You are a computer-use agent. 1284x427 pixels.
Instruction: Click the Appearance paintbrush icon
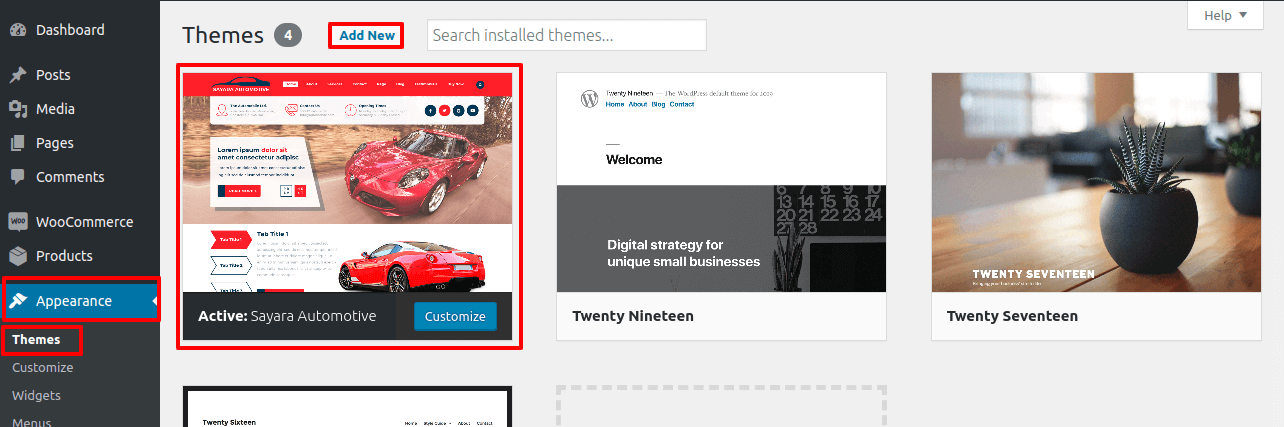(x=17, y=301)
